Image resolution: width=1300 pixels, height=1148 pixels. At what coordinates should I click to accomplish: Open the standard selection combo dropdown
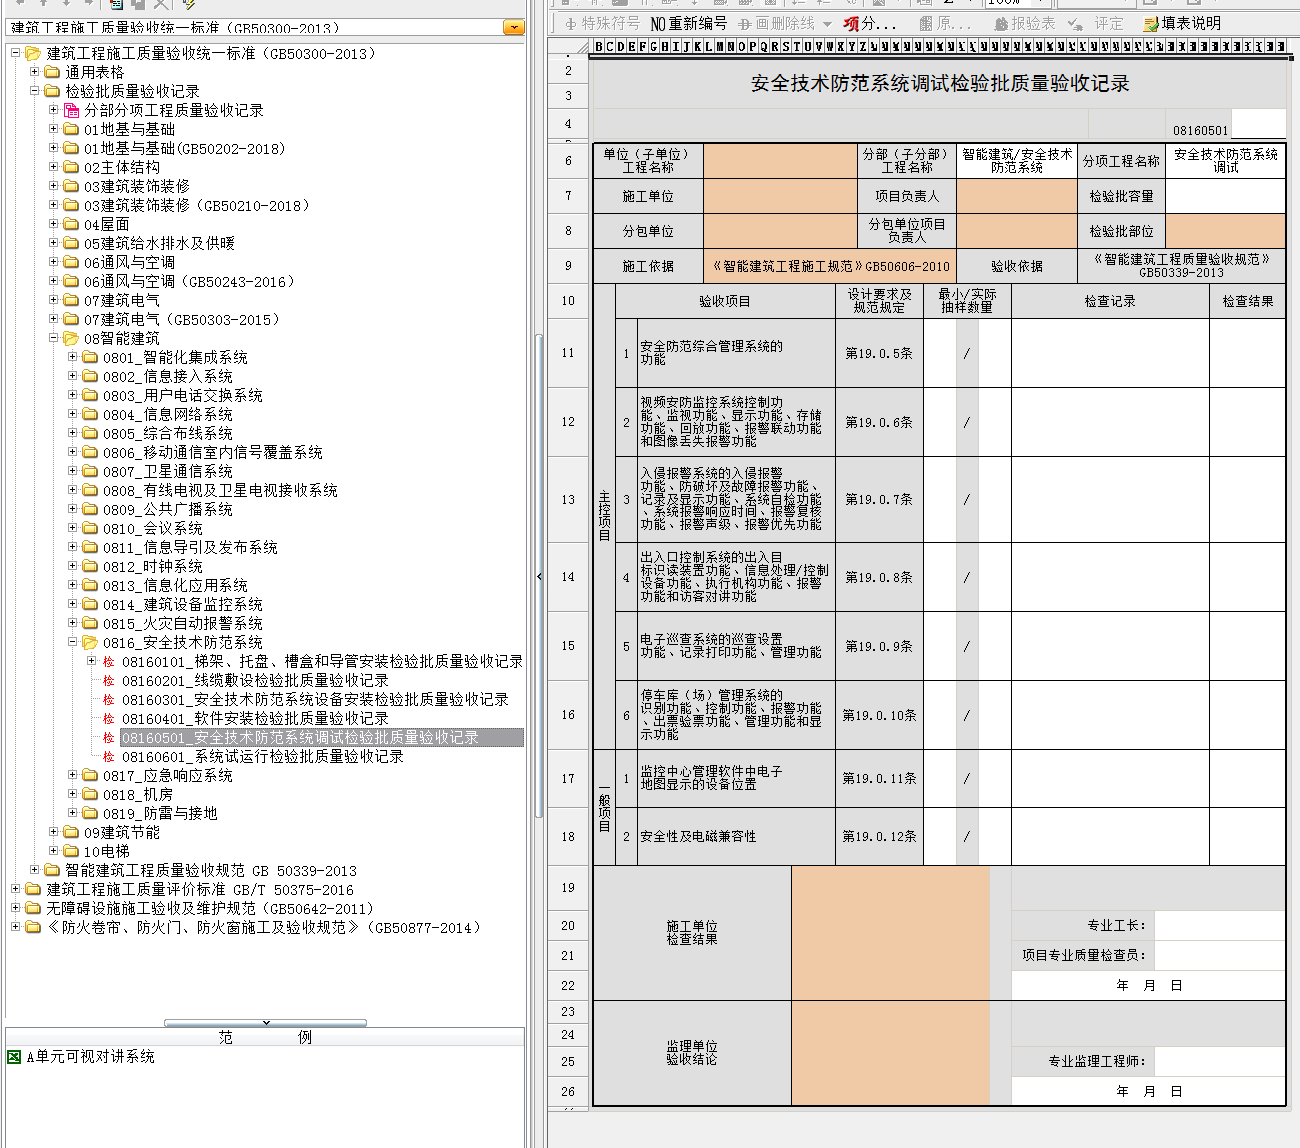514,28
